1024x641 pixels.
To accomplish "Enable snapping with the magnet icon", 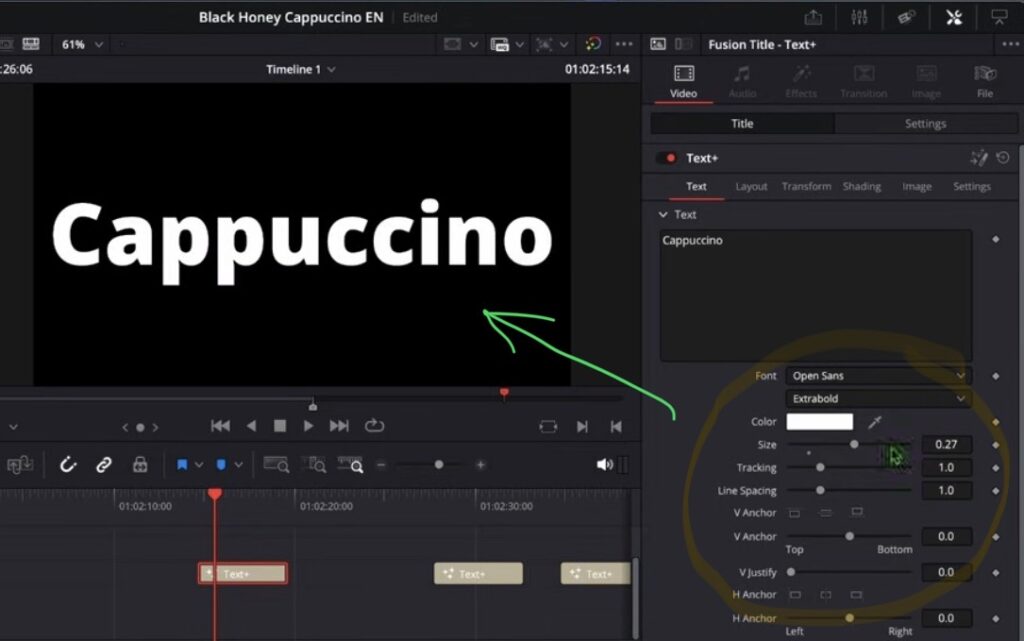I will click(67, 463).
